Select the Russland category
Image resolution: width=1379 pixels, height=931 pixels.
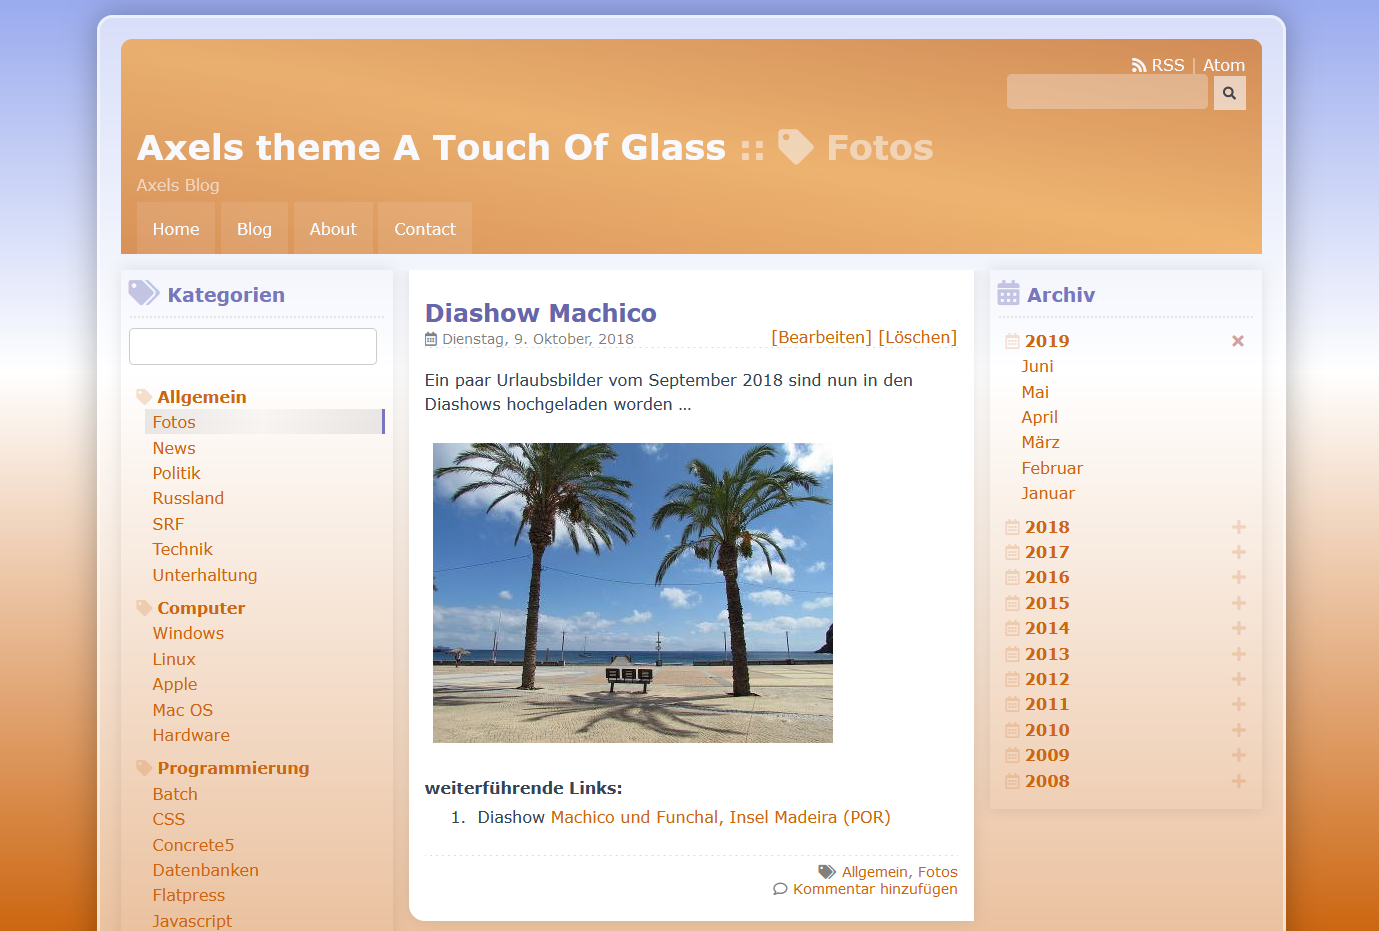pyautogui.click(x=188, y=498)
